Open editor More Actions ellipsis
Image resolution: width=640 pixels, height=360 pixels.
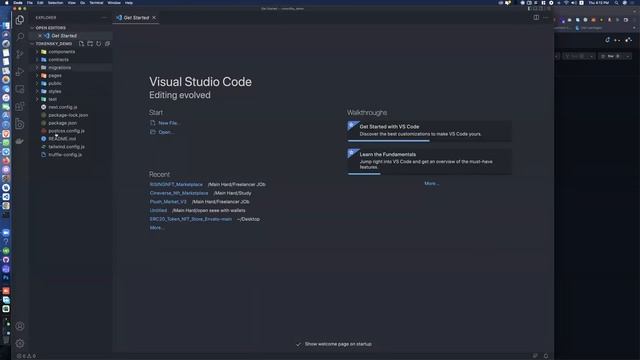546,17
